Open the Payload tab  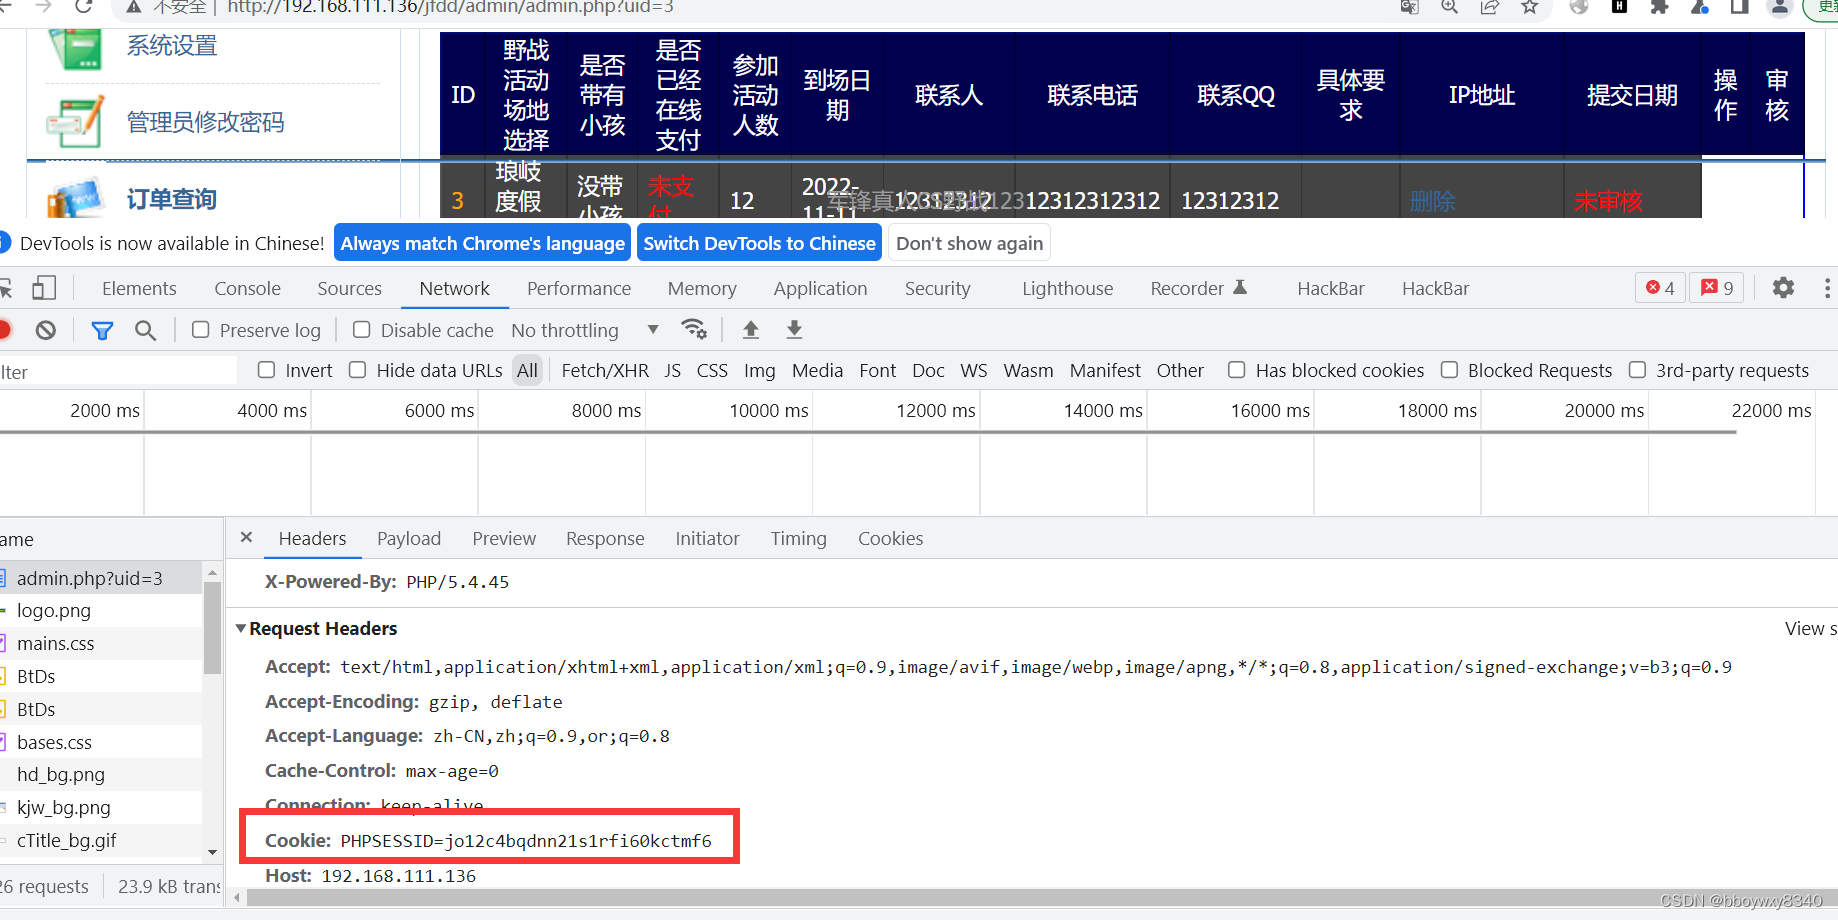coord(409,538)
